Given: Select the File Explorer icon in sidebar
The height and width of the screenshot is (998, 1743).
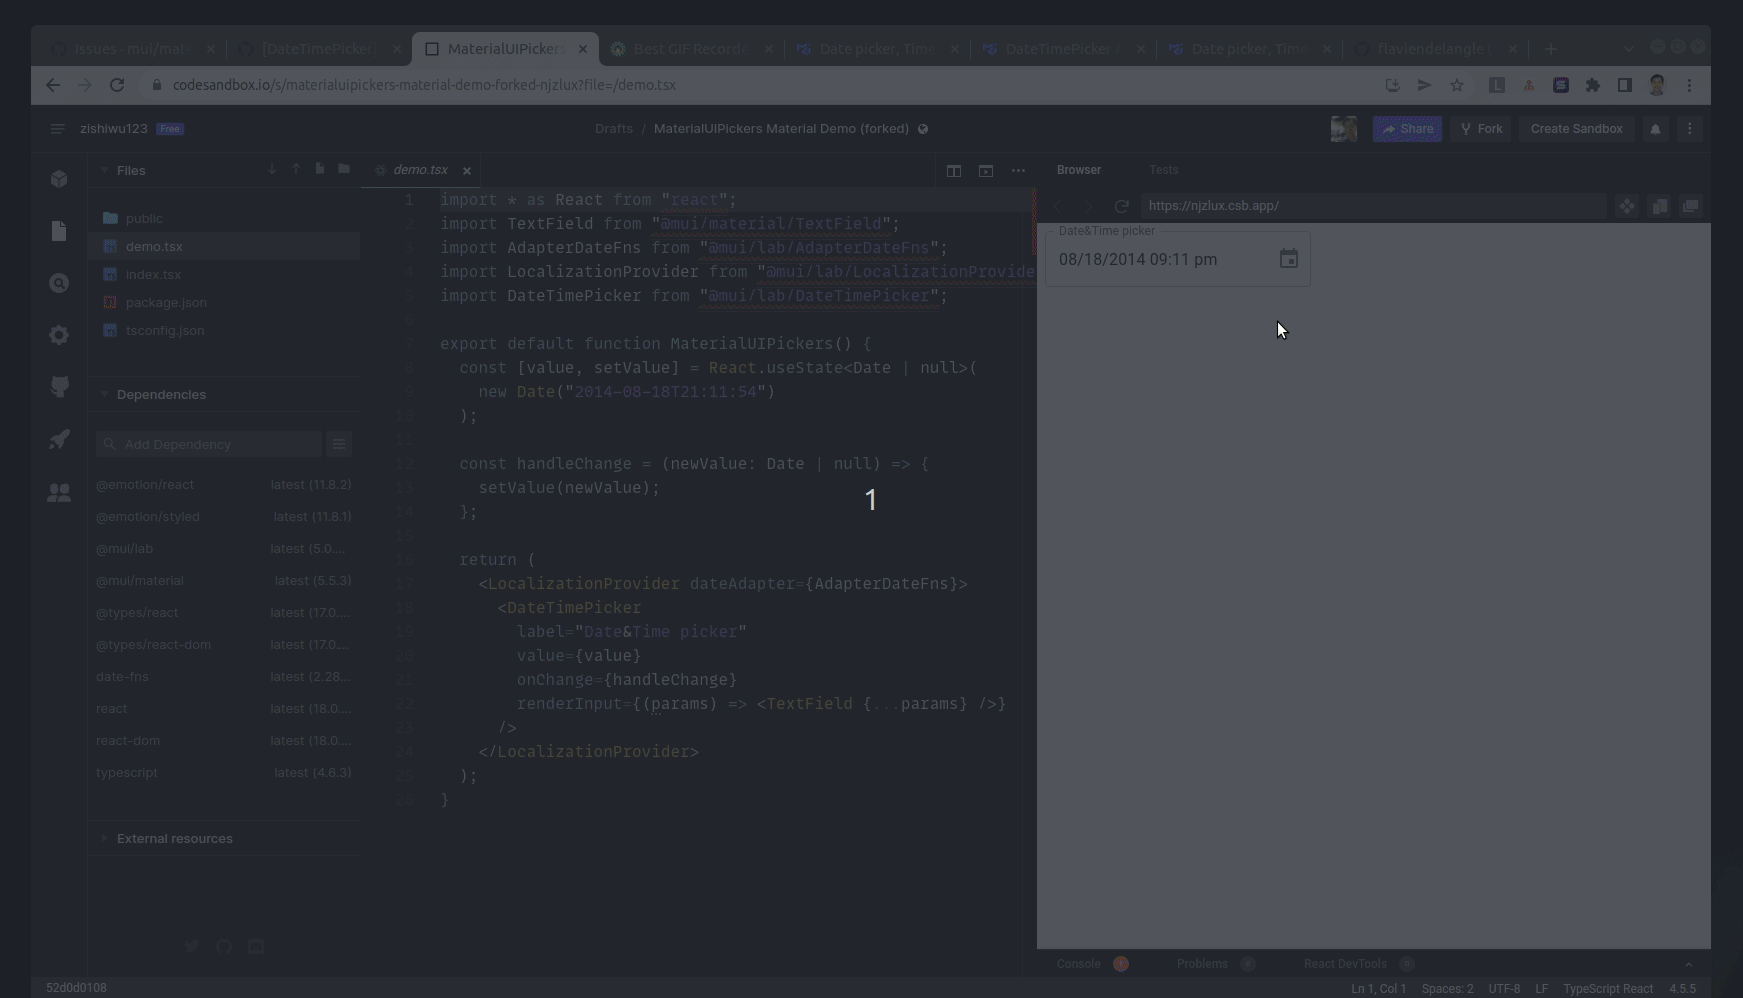Looking at the screenshot, I should point(59,231).
